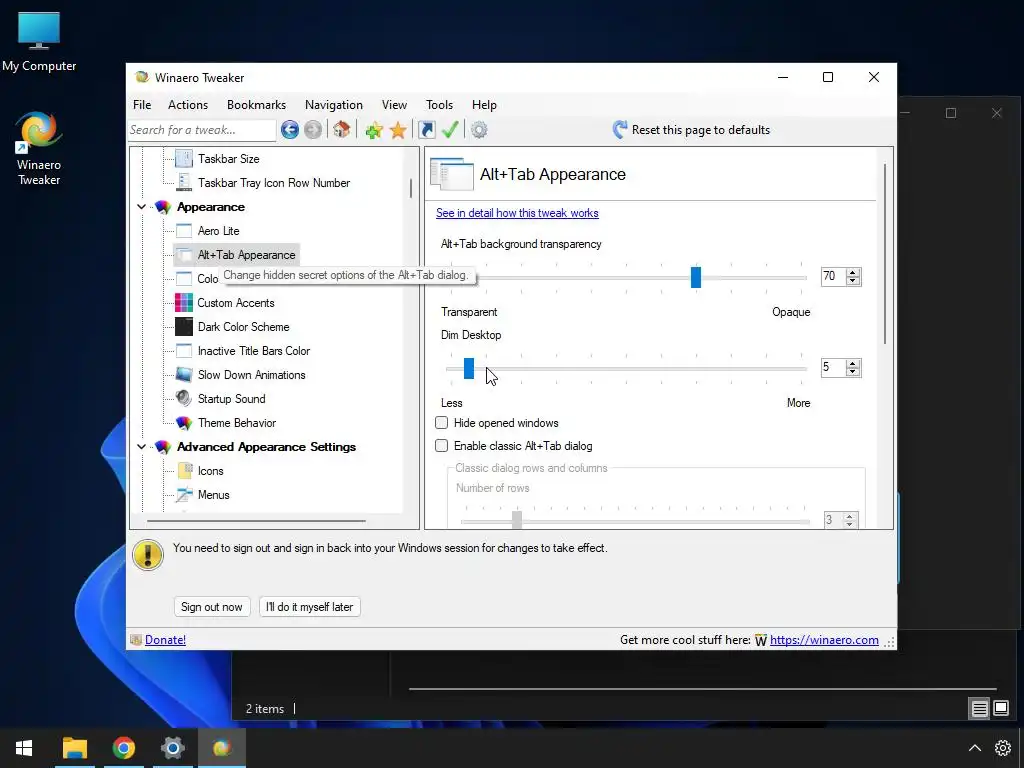The height and width of the screenshot is (768, 1024).
Task: Open Settings gear on taskbar
Action: [172, 748]
